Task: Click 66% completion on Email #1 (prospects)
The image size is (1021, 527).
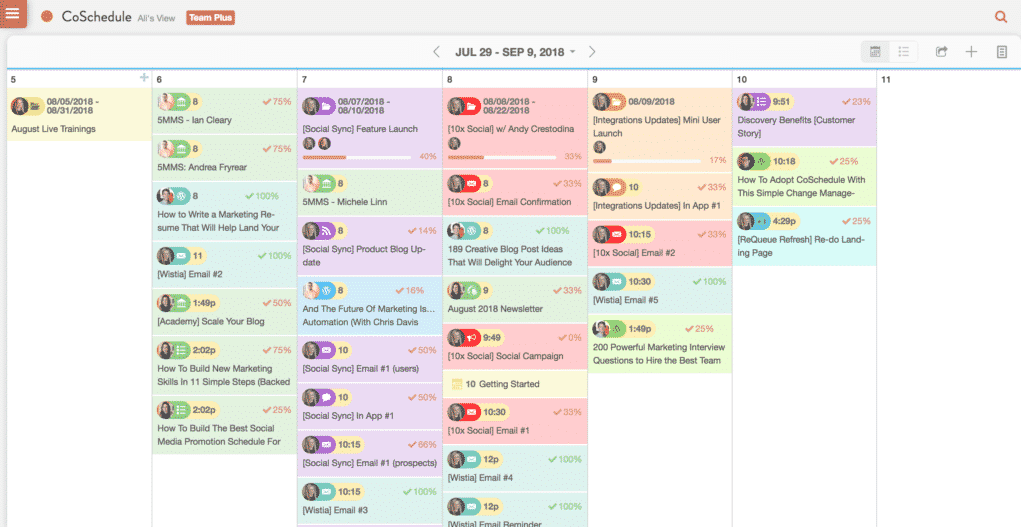Action: pyautogui.click(x=423, y=444)
